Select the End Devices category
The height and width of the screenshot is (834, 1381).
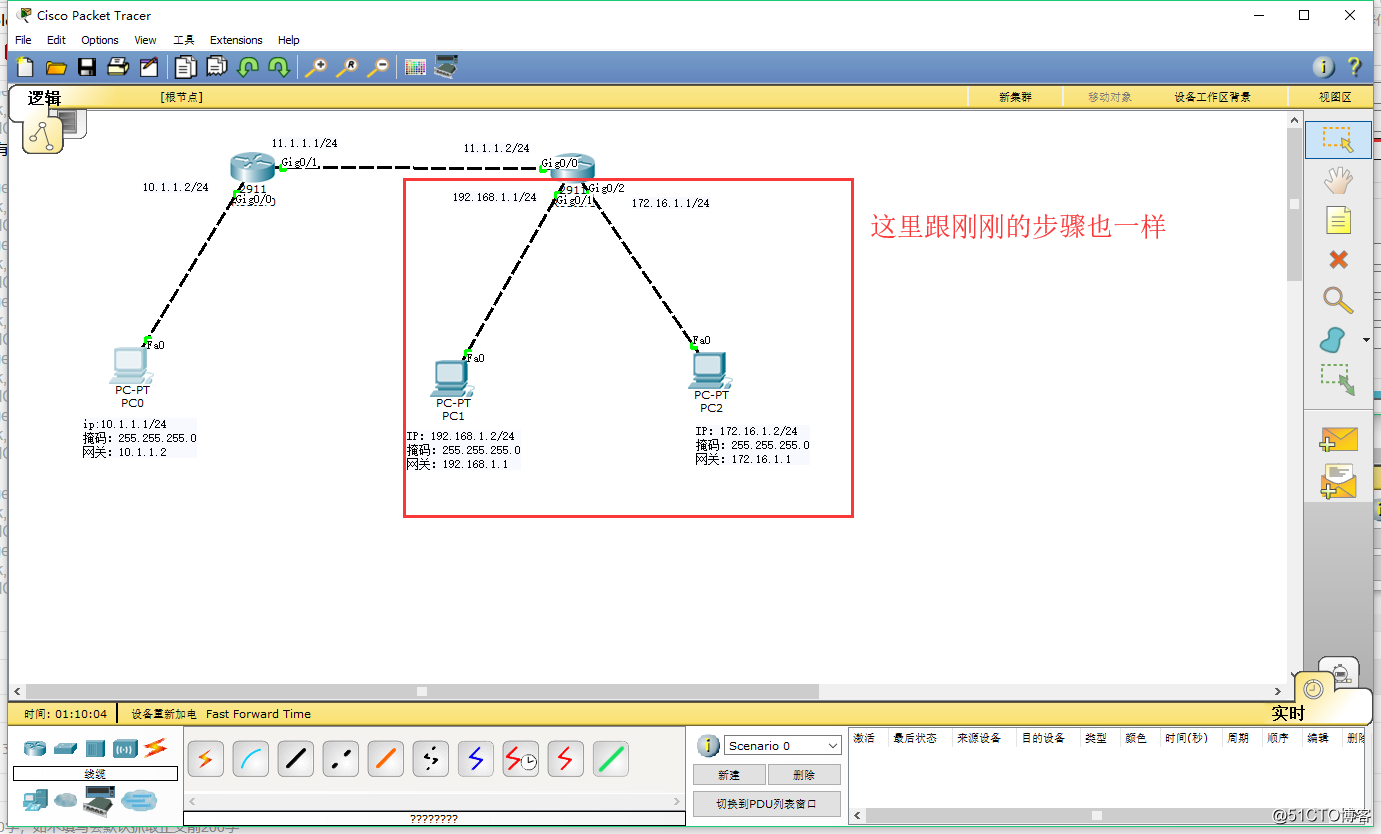pyautogui.click(x=35, y=800)
